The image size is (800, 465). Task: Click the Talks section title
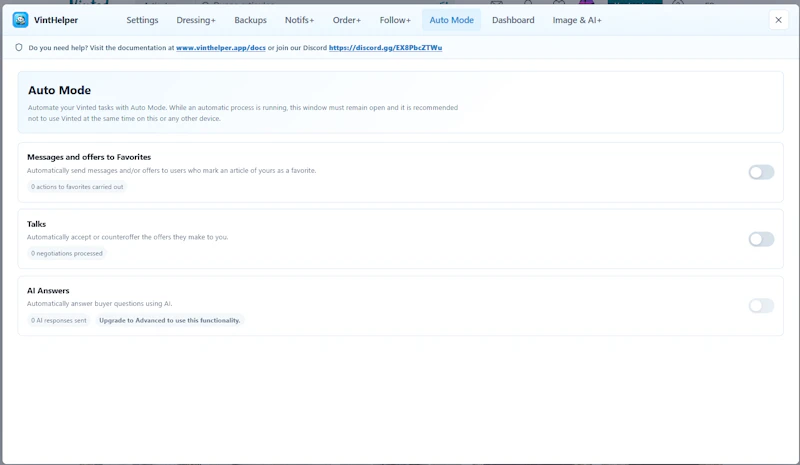tap(36, 224)
